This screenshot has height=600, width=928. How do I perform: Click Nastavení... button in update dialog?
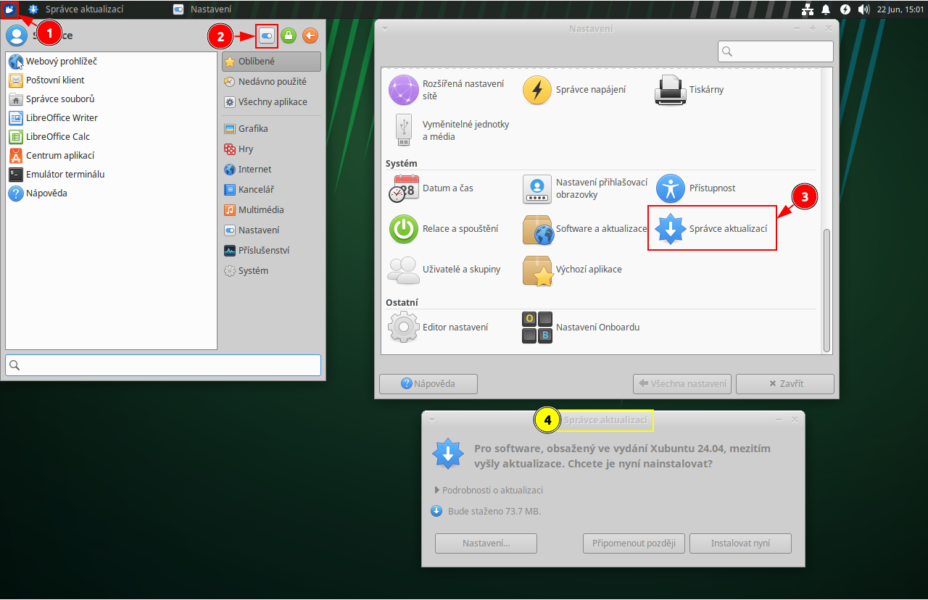click(486, 543)
